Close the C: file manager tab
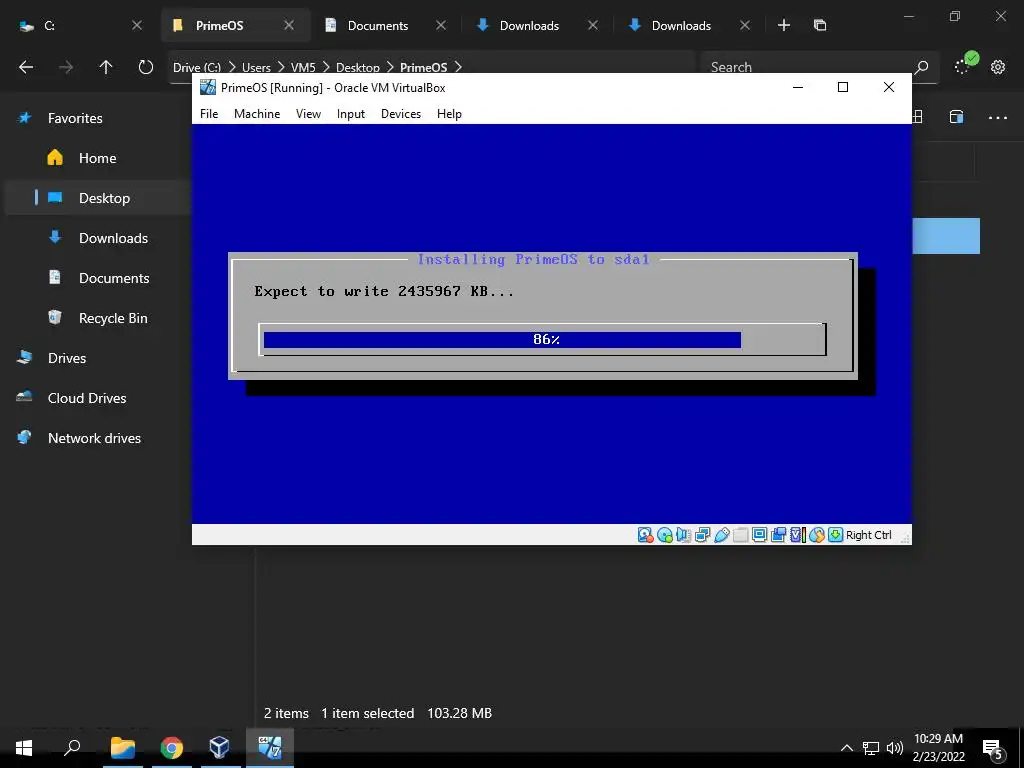1024x768 pixels. pos(136,25)
